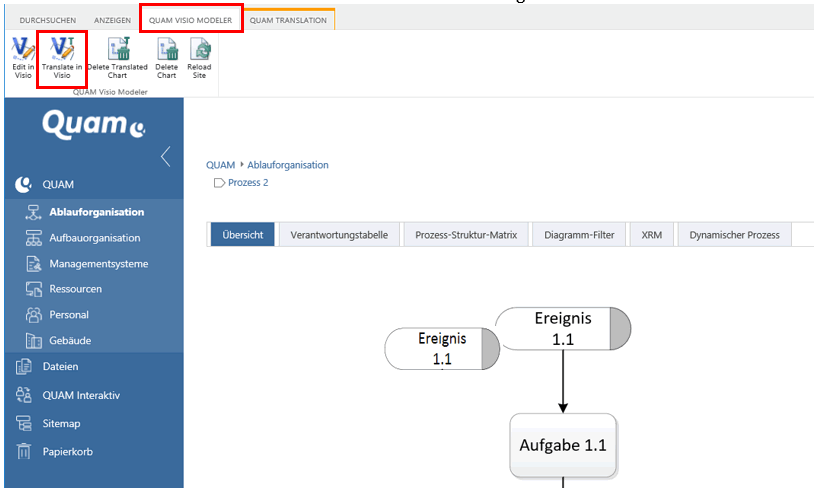Open Managementsysteme in the sidebar
The width and height of the screenshot is (820, 489).
tap(98, 264)
